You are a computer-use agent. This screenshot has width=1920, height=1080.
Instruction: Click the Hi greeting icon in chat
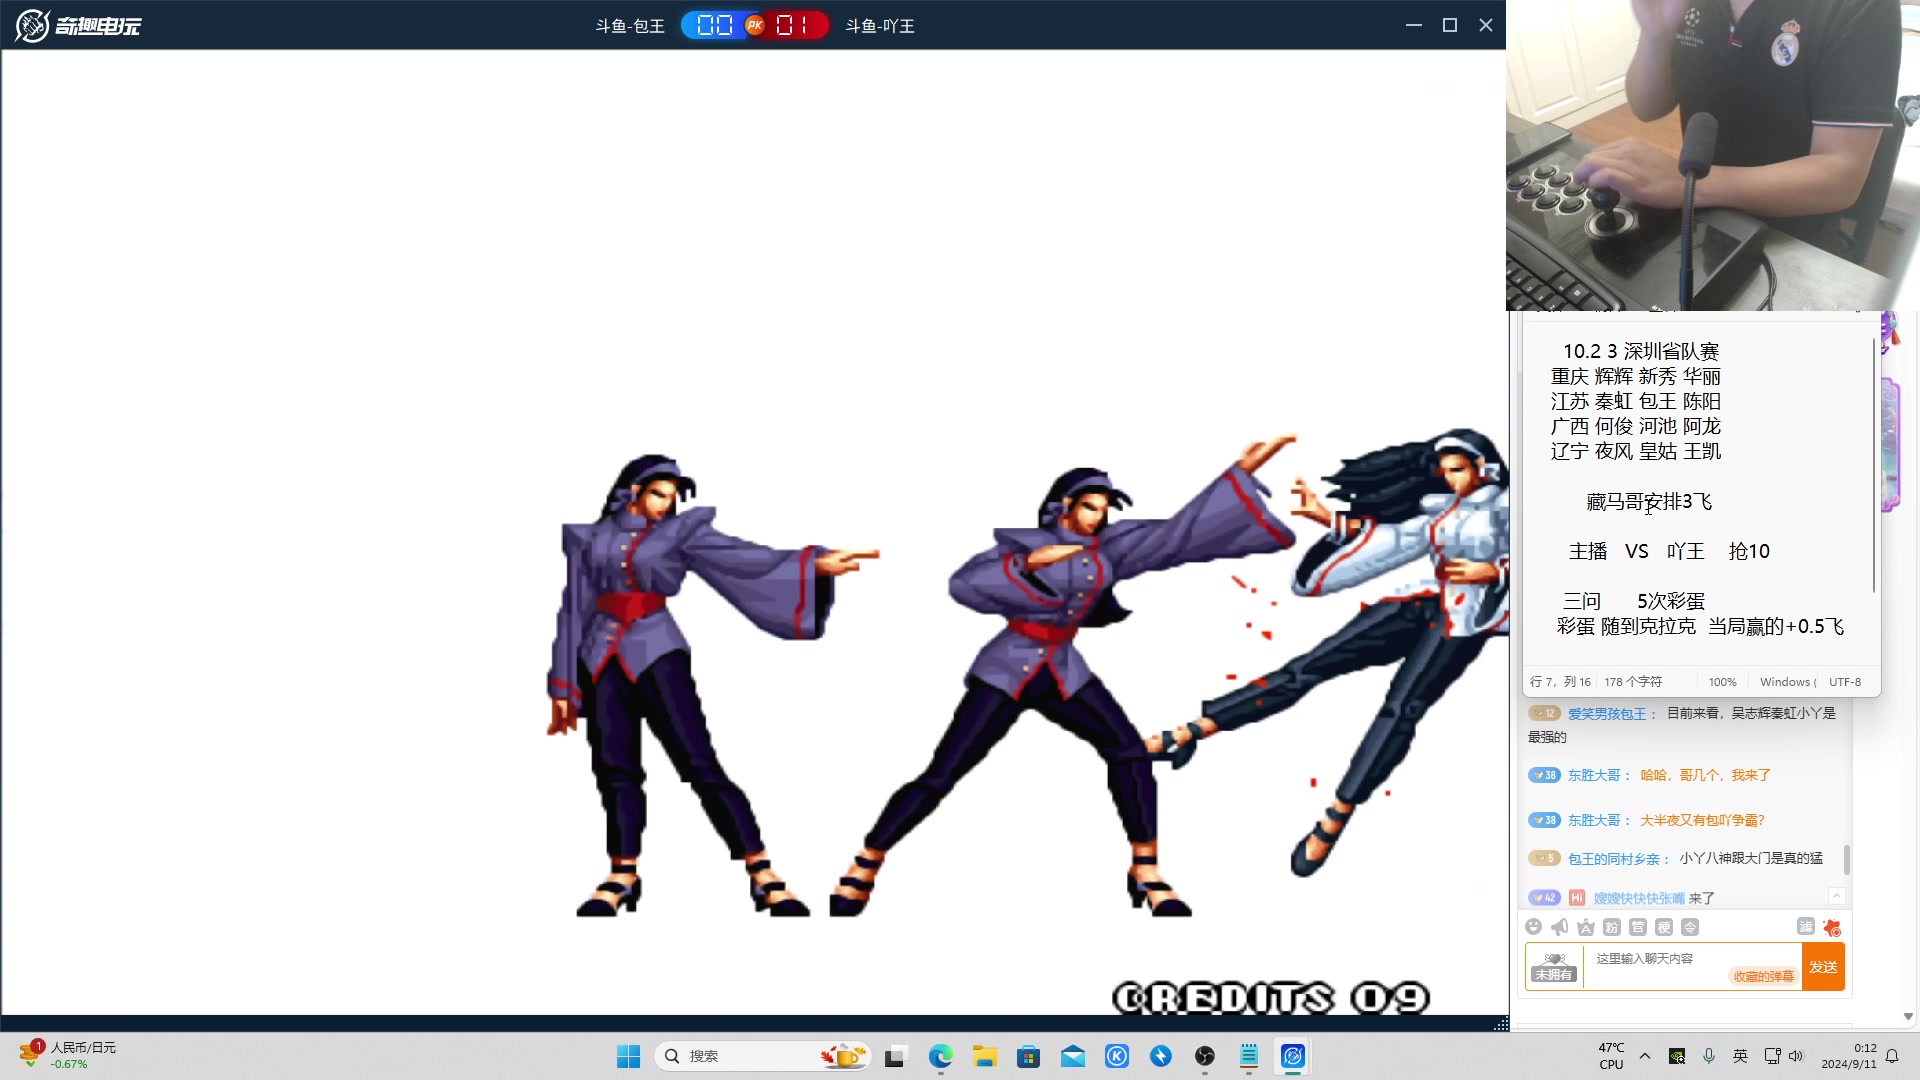pos(1577,897)
